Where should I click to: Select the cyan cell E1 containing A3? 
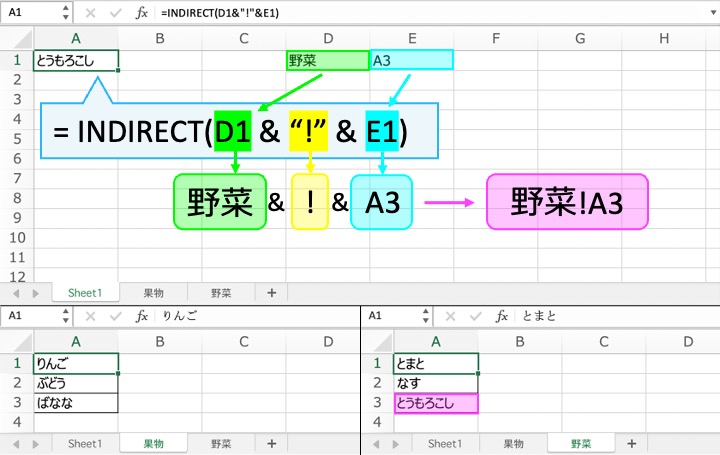[x=411, y=60]
